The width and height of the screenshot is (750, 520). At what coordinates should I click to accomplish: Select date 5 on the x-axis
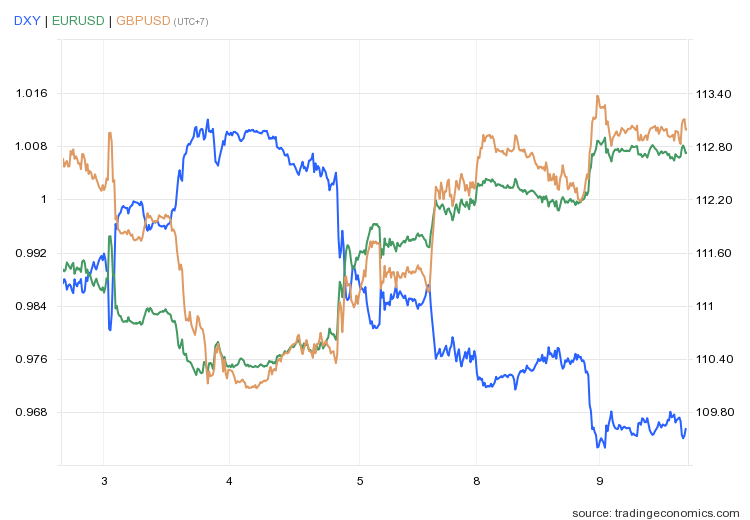click(x=360, y=480)
